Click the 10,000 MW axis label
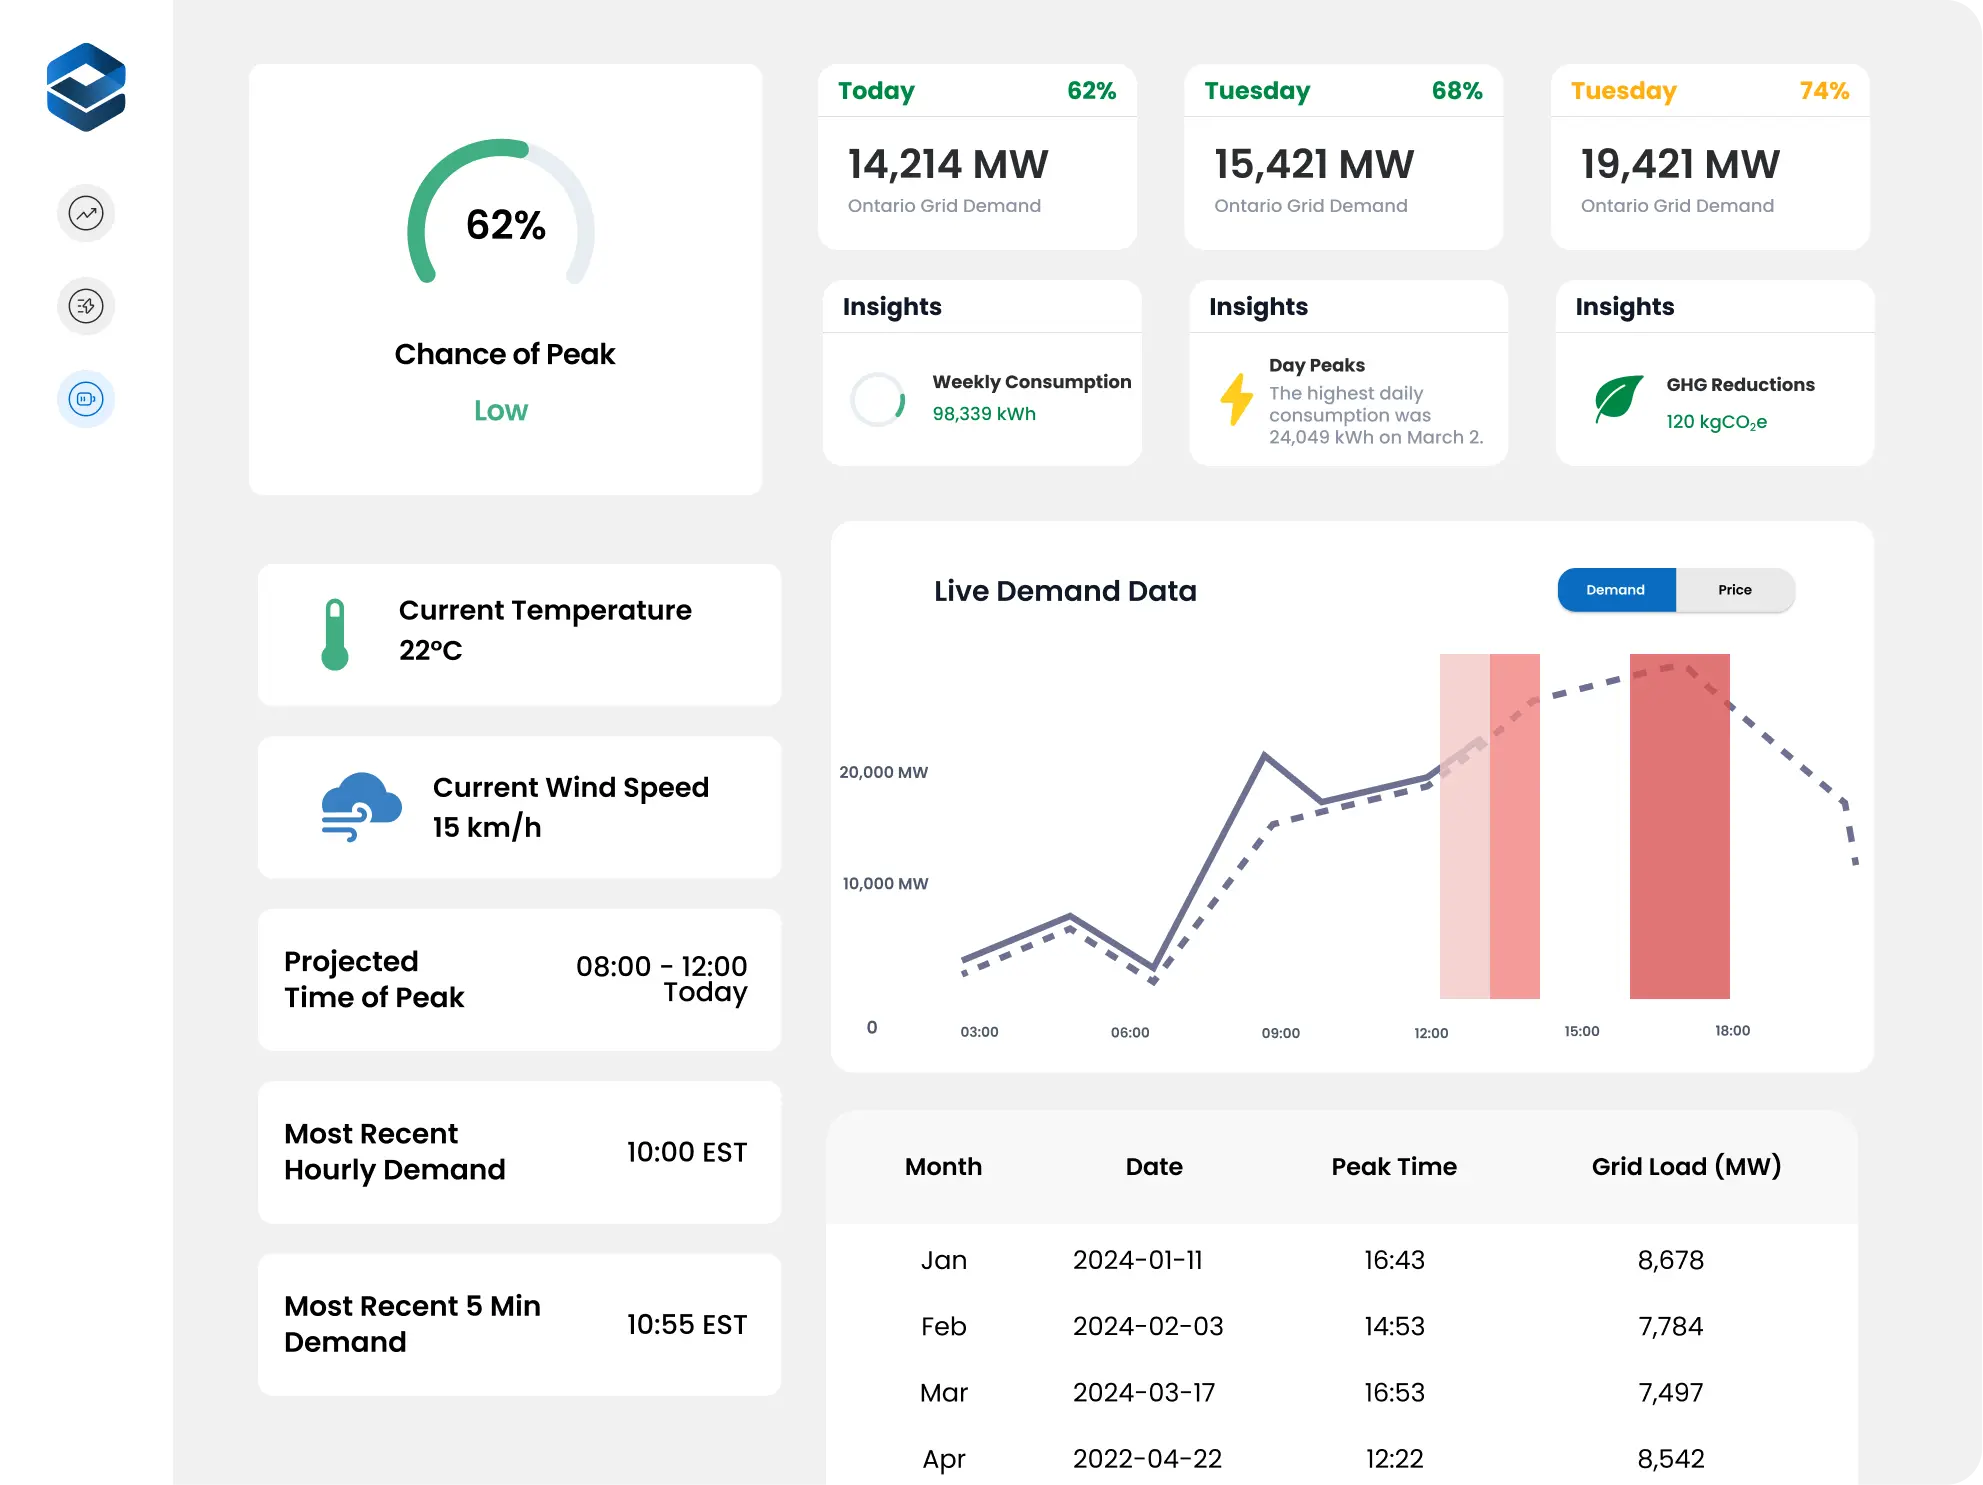 (x=885, y=884)
